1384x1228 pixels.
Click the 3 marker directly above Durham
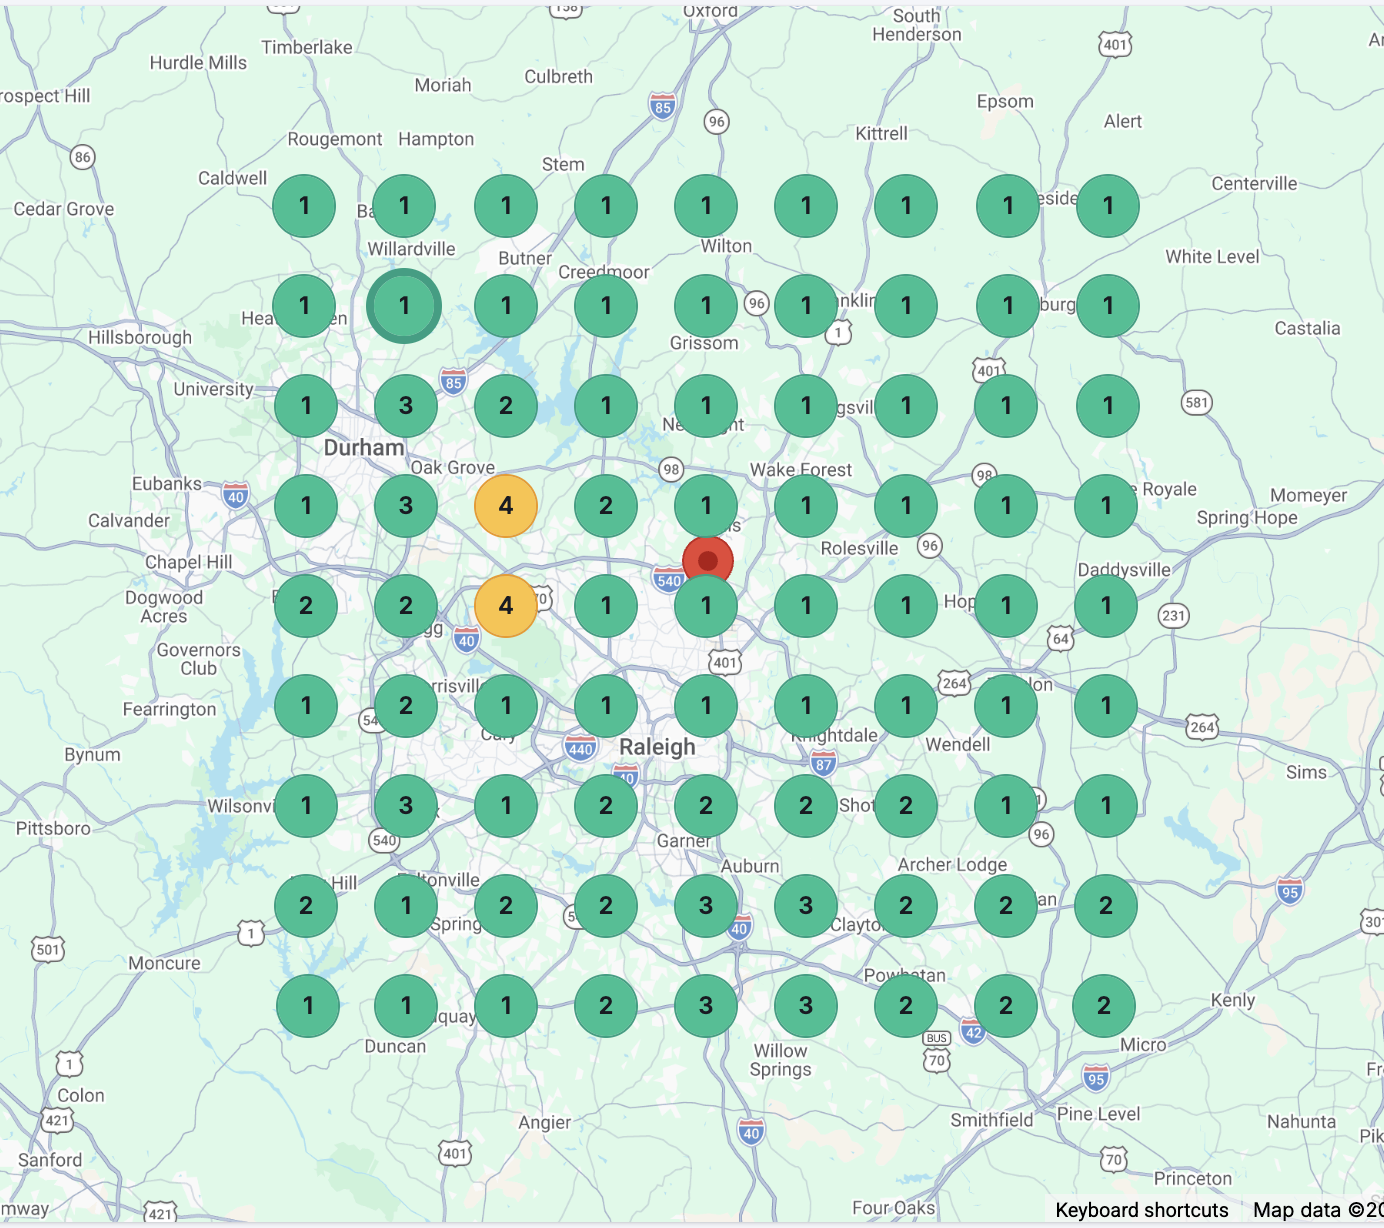(406, 406)
